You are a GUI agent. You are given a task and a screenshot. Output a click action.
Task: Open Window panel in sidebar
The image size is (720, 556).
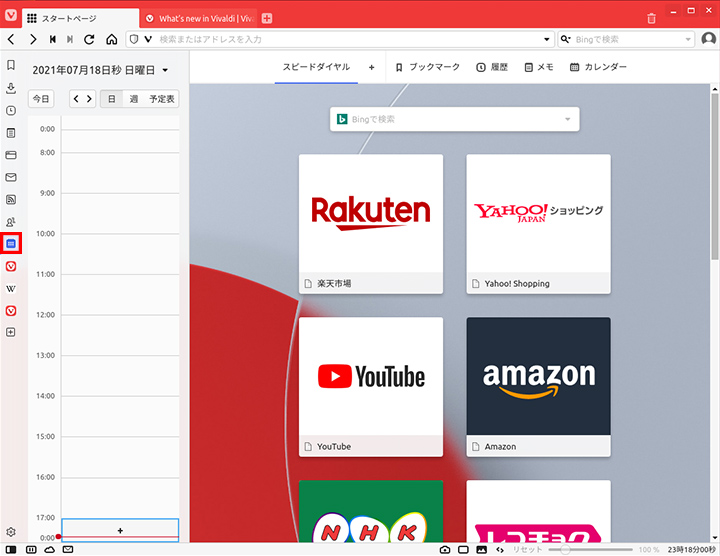pyautogui.click(x=11, y=155)
